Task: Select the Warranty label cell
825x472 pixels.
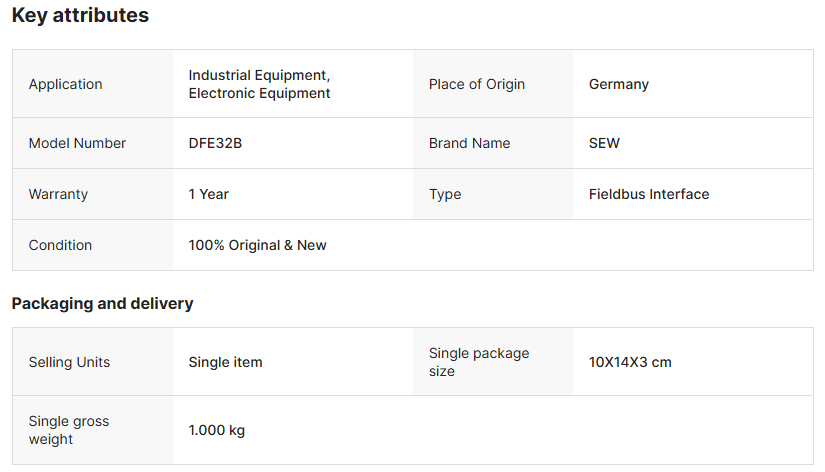Action: click(58, 194)
